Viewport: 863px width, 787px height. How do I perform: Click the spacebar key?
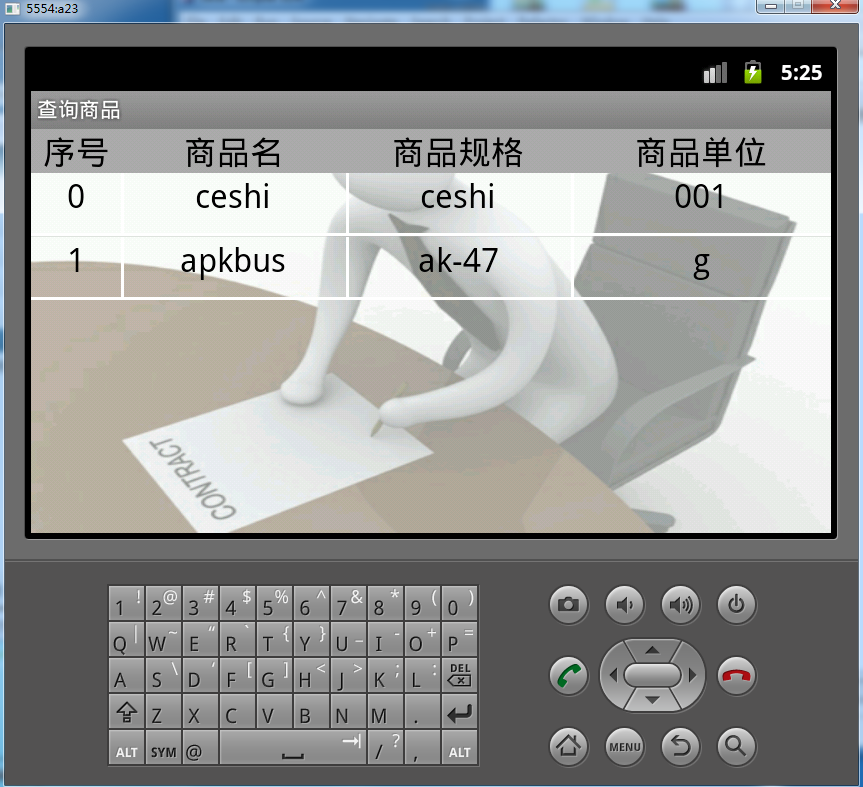tap(293, 747)
